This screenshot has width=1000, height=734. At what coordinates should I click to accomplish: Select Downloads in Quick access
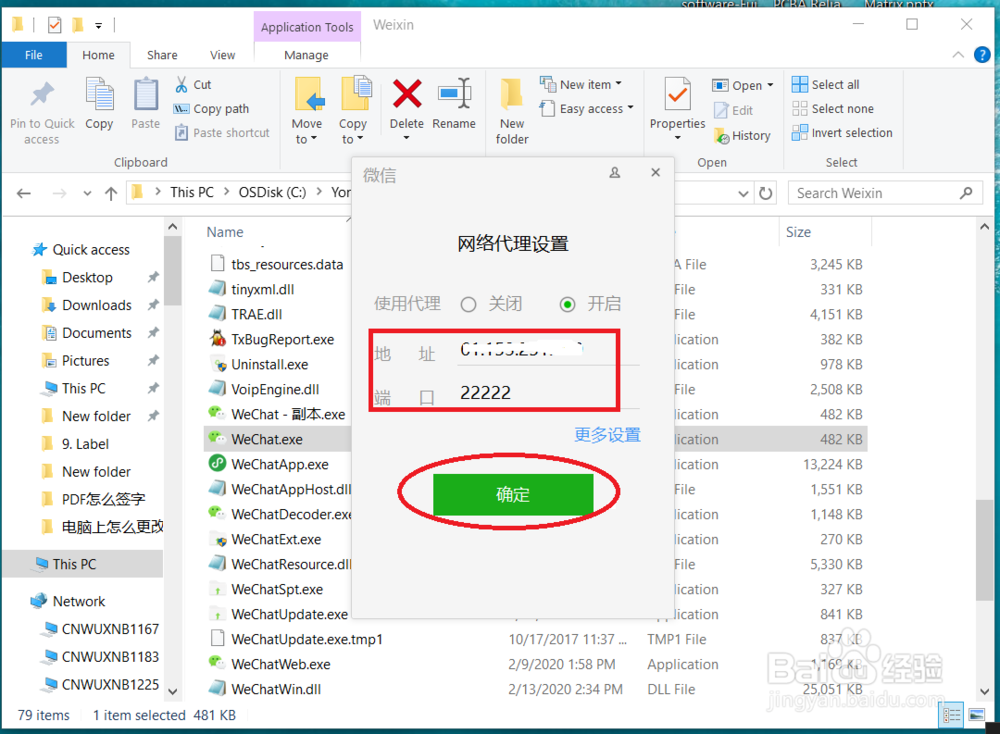coord(96,305)
